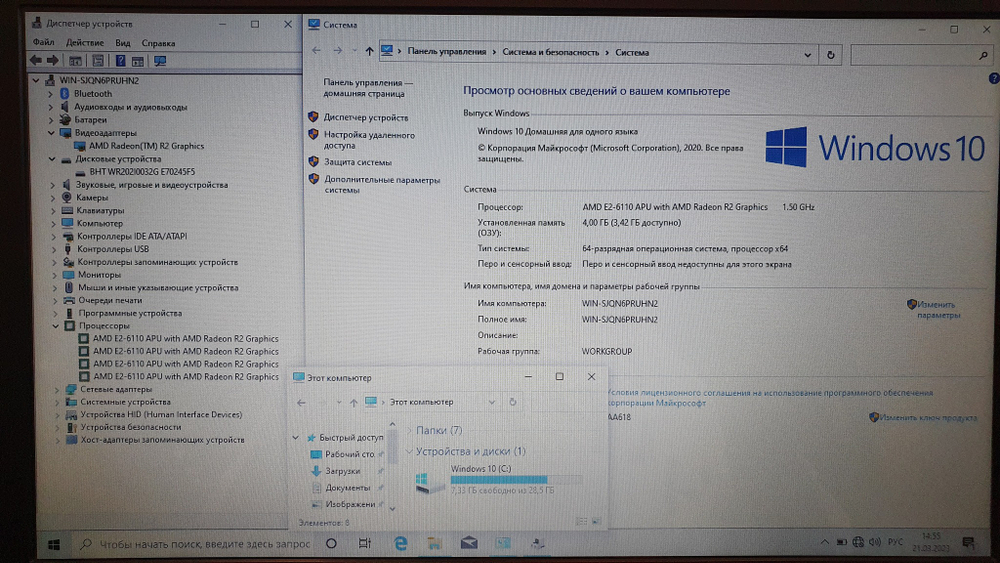Click Панель управления — домашняя страница link
This screenshot has height=563, width=1000.
click(367, 88)
